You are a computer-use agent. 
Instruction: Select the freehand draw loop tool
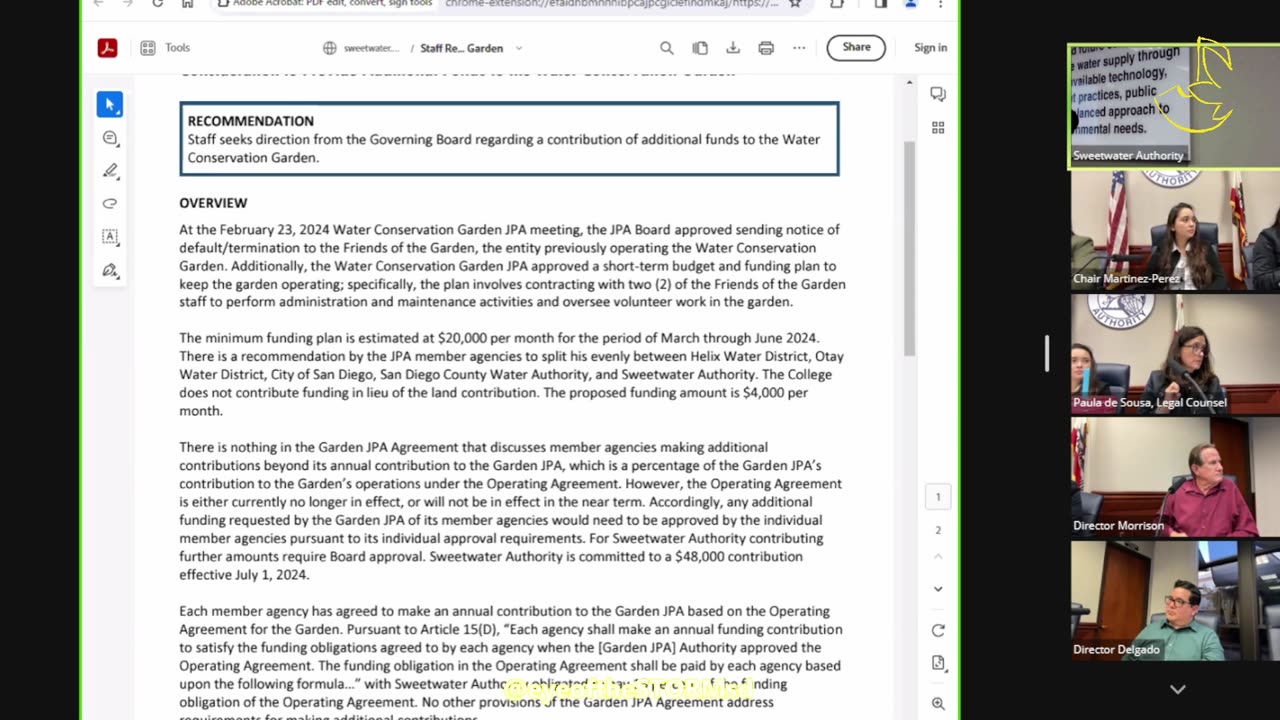tap(110, 204)
